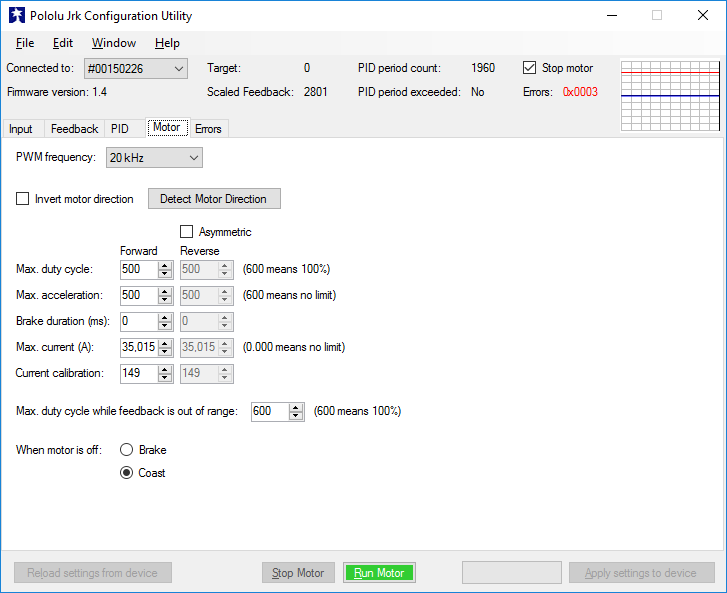Click the out-of-range Max. duty cycle field

pyautogui.click(x=270, y=411)
